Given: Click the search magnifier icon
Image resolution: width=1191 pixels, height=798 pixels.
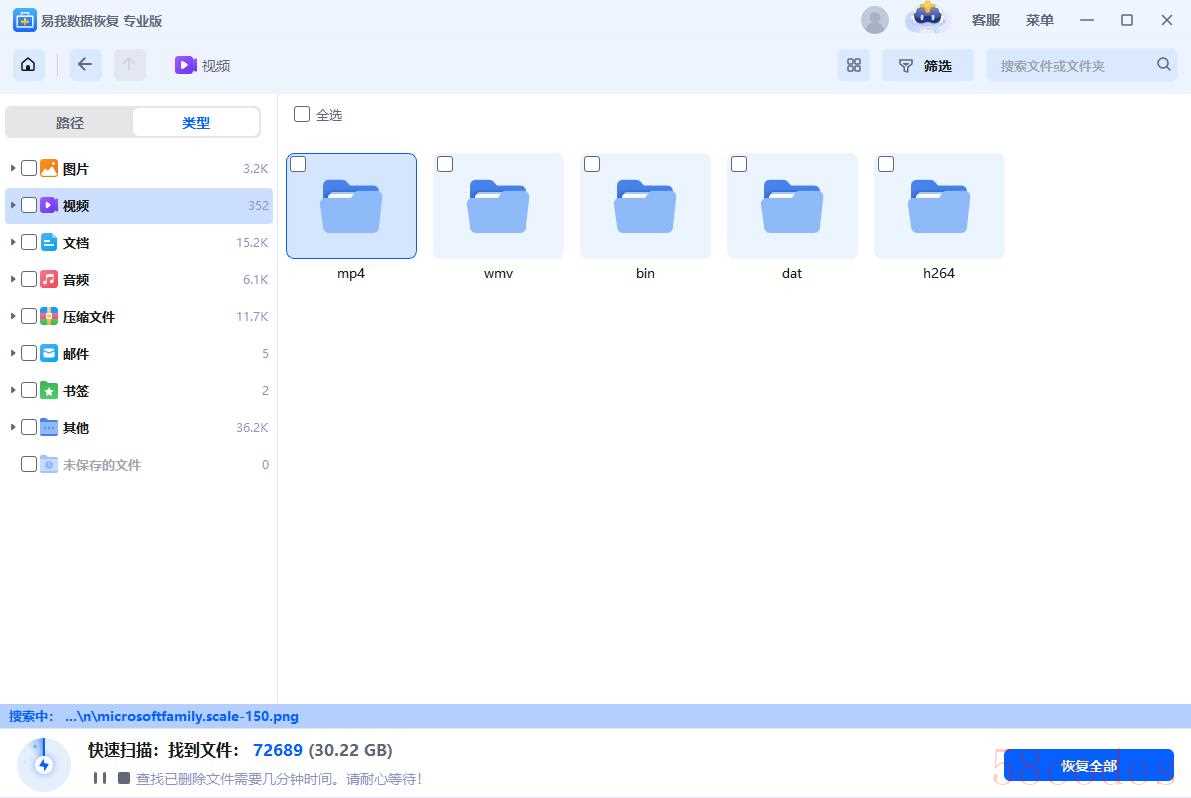Looking at the screenshot, I should [x=1163, y=65].
